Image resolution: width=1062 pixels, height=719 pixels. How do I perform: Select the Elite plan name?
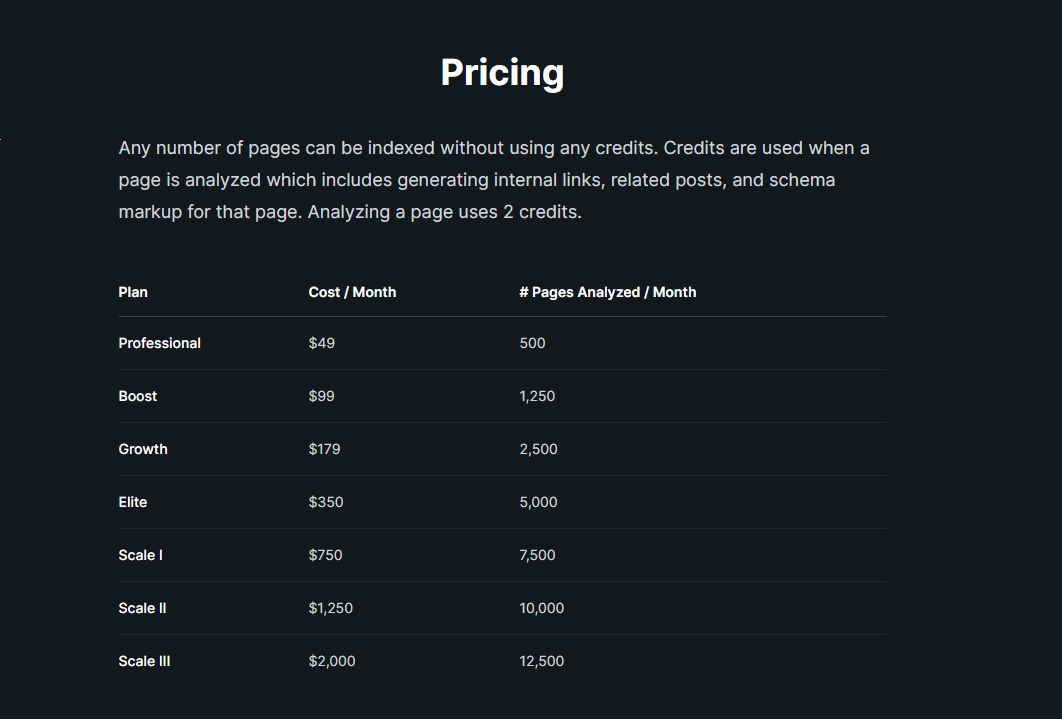click(133, 502)
